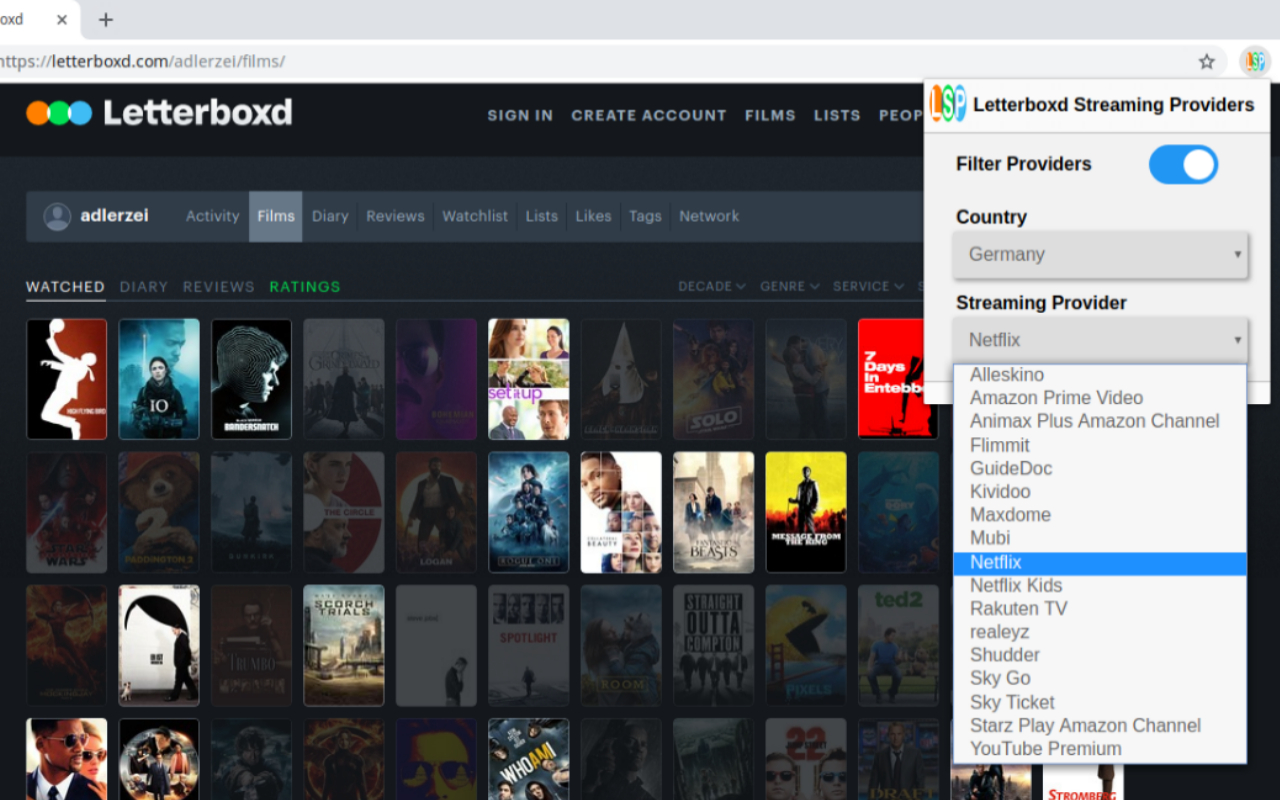Open a new browser tab
The image size is (1280, 800).
pyautogui.click(x=106, y=20)
